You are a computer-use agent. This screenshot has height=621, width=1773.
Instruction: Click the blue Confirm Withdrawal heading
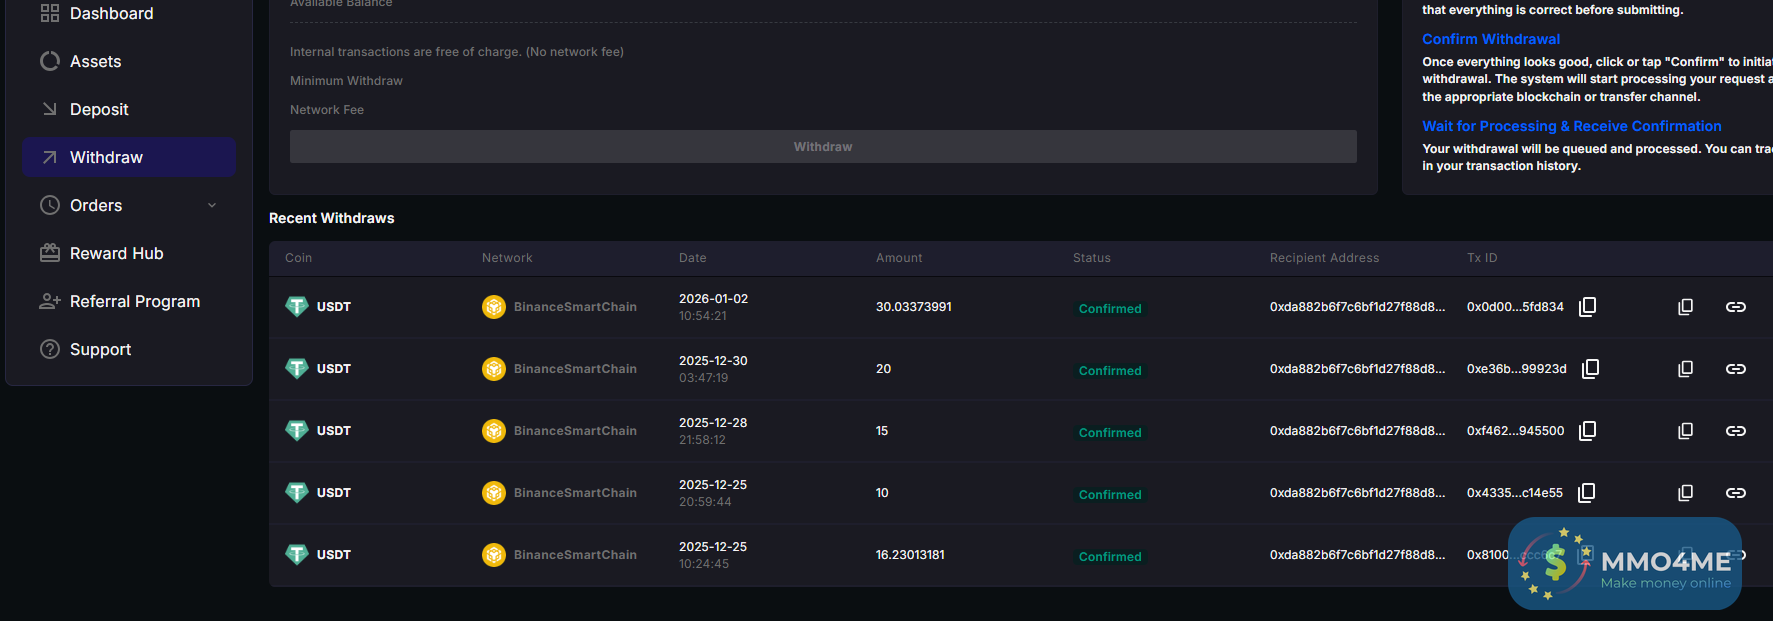(x=1490, y=39)
